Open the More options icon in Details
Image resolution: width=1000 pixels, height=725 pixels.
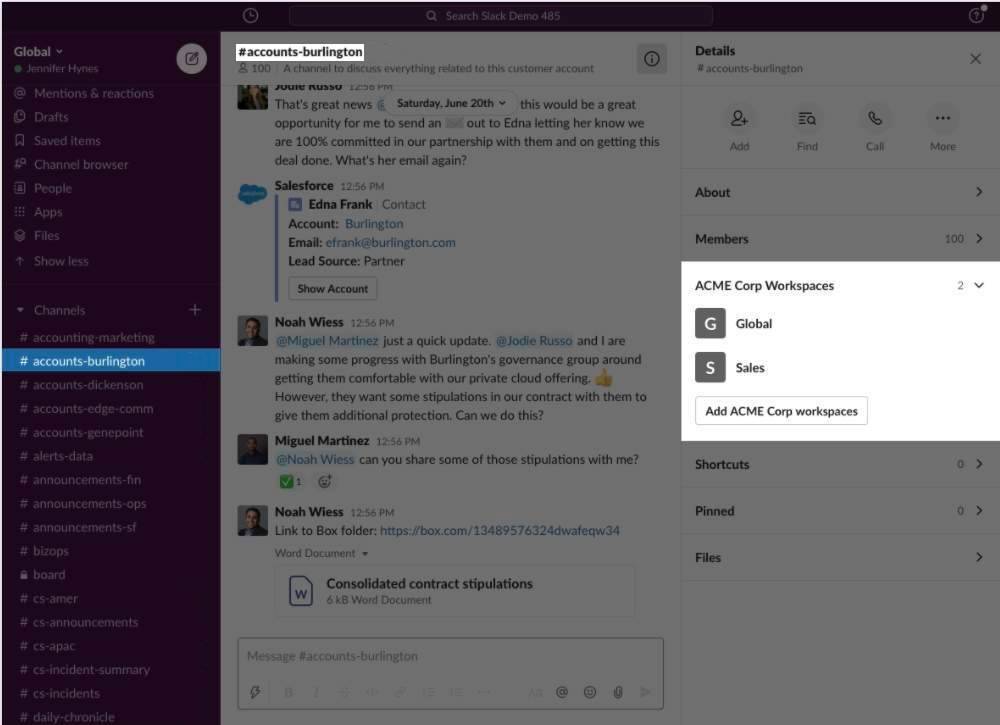pos(943,118)
